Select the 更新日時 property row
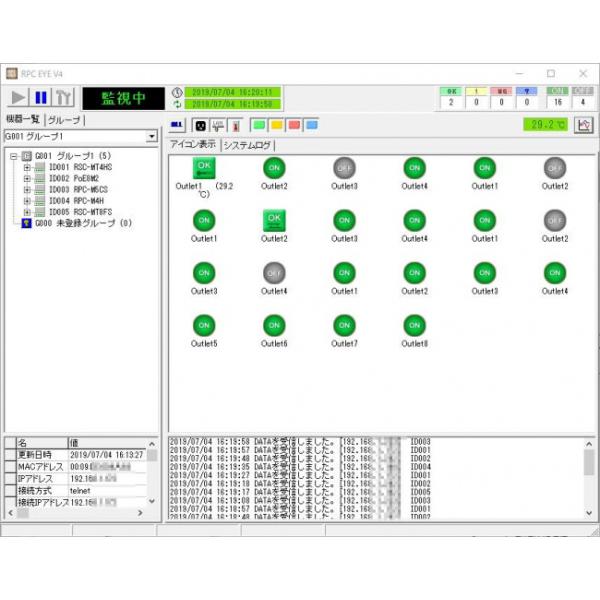This screenshot has width=600, height=600. click(75, 455)
